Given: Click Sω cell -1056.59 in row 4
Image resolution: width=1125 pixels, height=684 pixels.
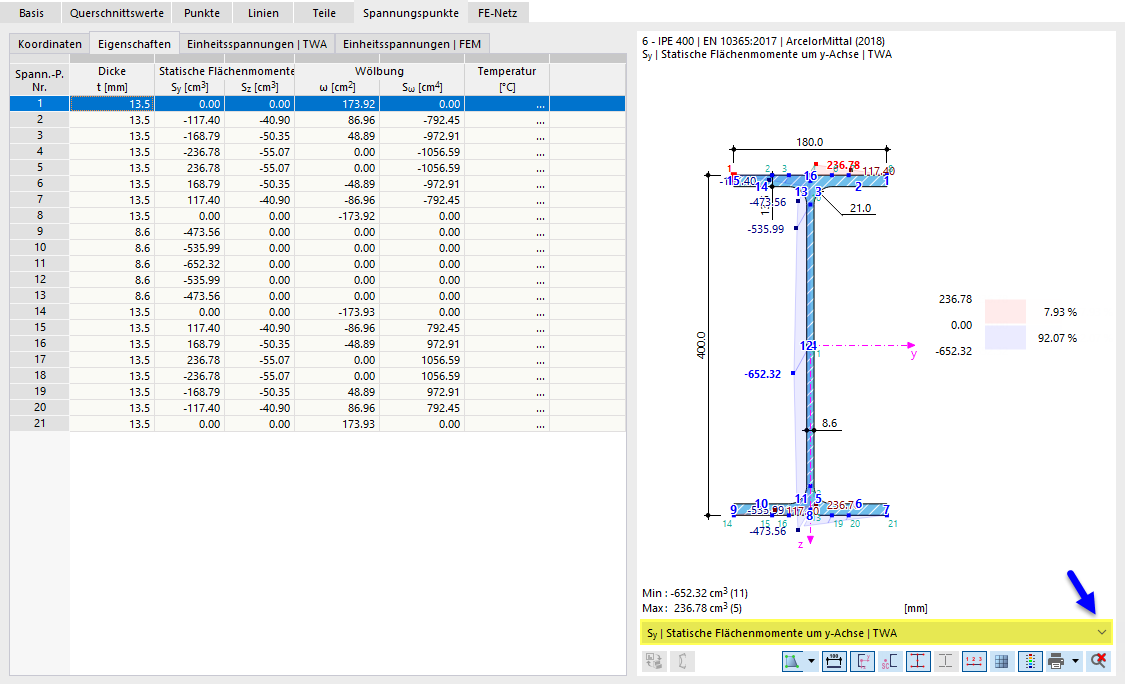Looking at the screenshot, I should 422,152.
